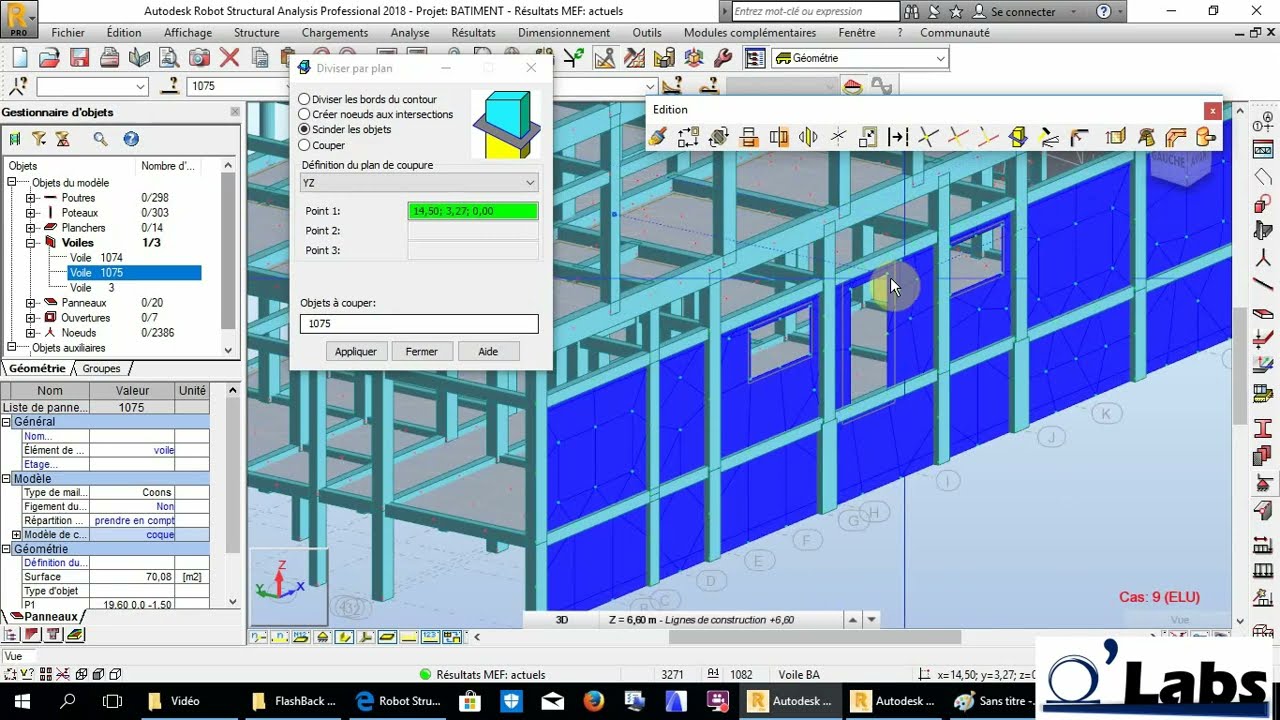Click the keyword search box in title bar
This screenshot has width=1280, height=720.
click(x=814, y=12)
